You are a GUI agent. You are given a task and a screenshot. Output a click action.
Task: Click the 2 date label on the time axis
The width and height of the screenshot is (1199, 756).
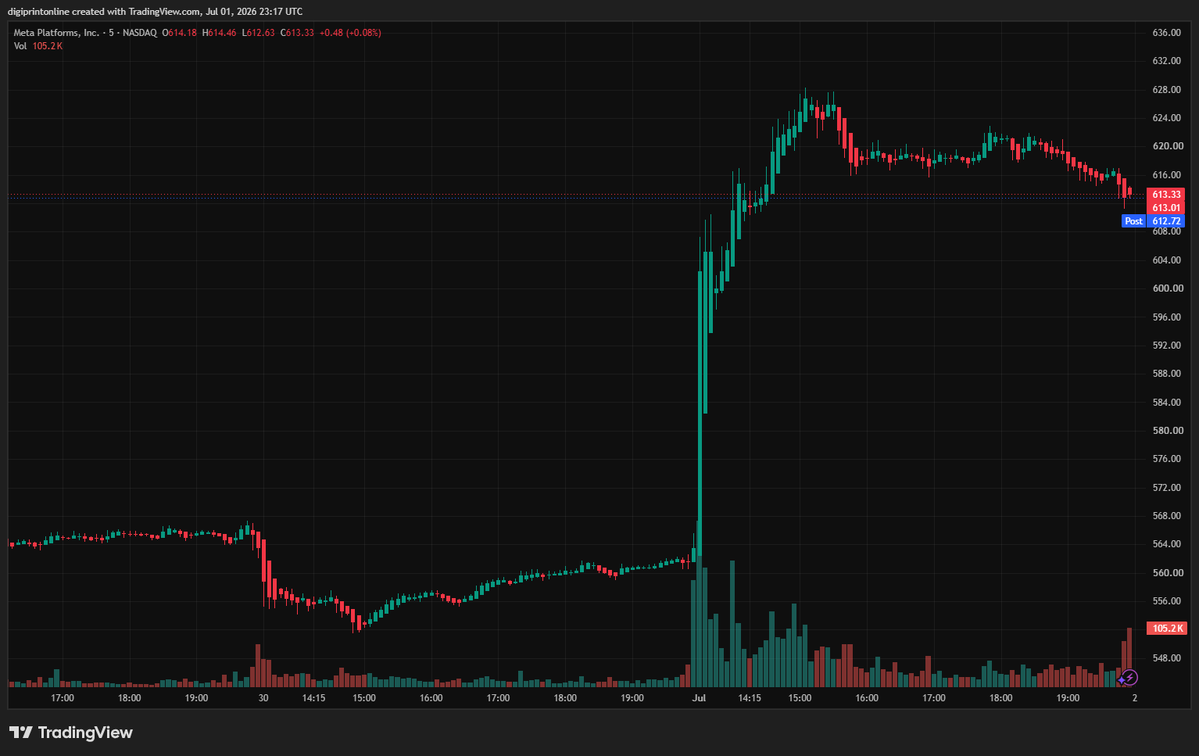[x=1135, y=698]
